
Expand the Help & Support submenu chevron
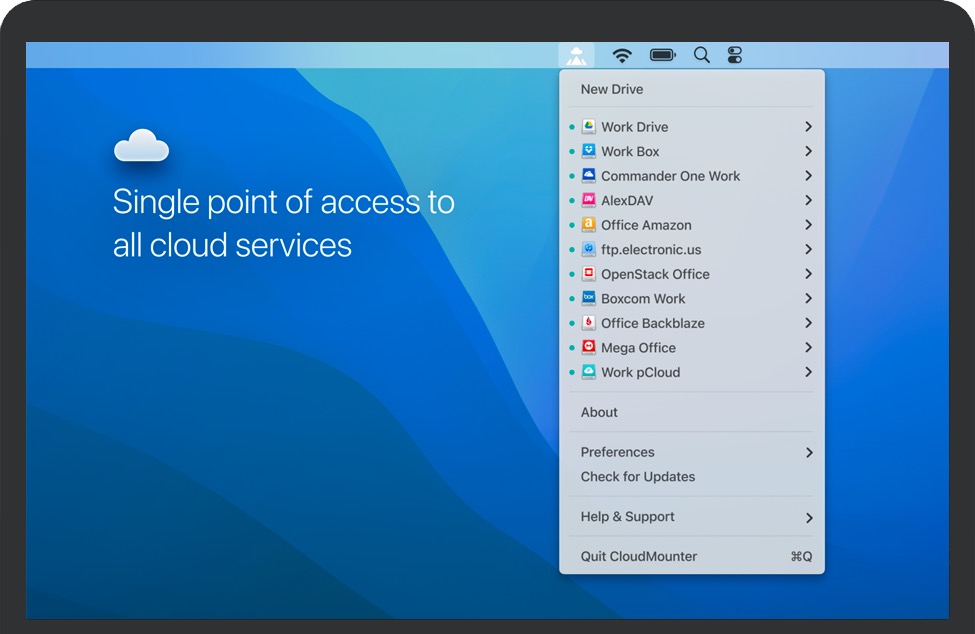pyautogui.click(x=809, y=518)
